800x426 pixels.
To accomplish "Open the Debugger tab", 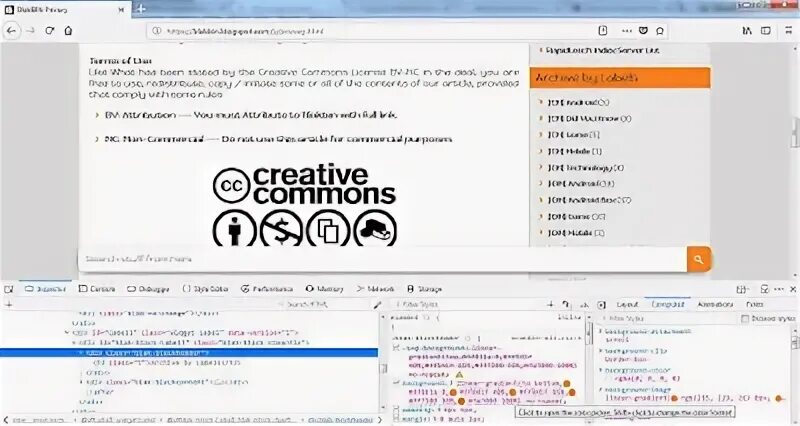I will click(148, 289).
